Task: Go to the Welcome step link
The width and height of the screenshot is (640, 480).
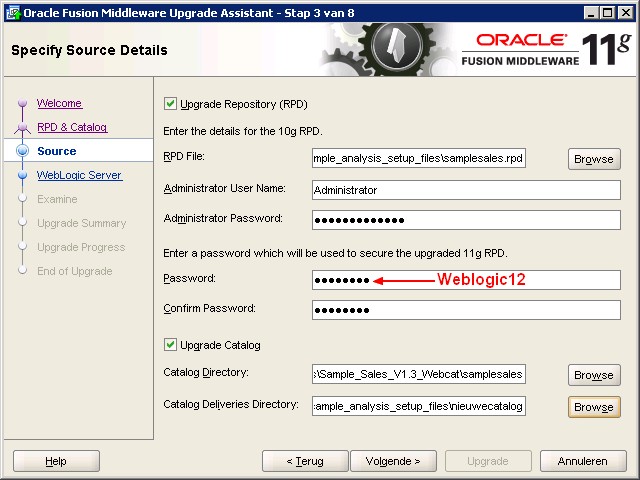Action: point(60,103)
